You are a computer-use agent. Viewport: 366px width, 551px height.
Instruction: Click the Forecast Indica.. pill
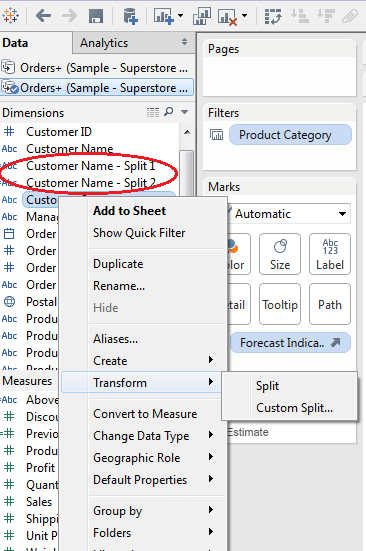pos(290,343)
